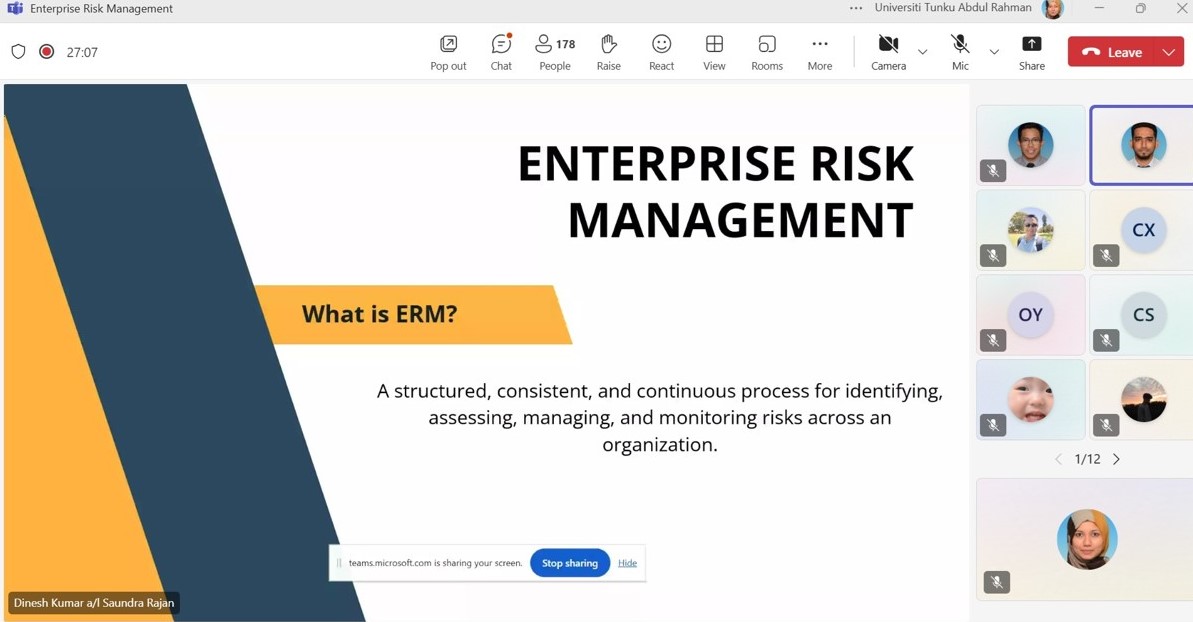Open the View layout options
Screen dimensions: 1193x622
click(x=714, y=52)
